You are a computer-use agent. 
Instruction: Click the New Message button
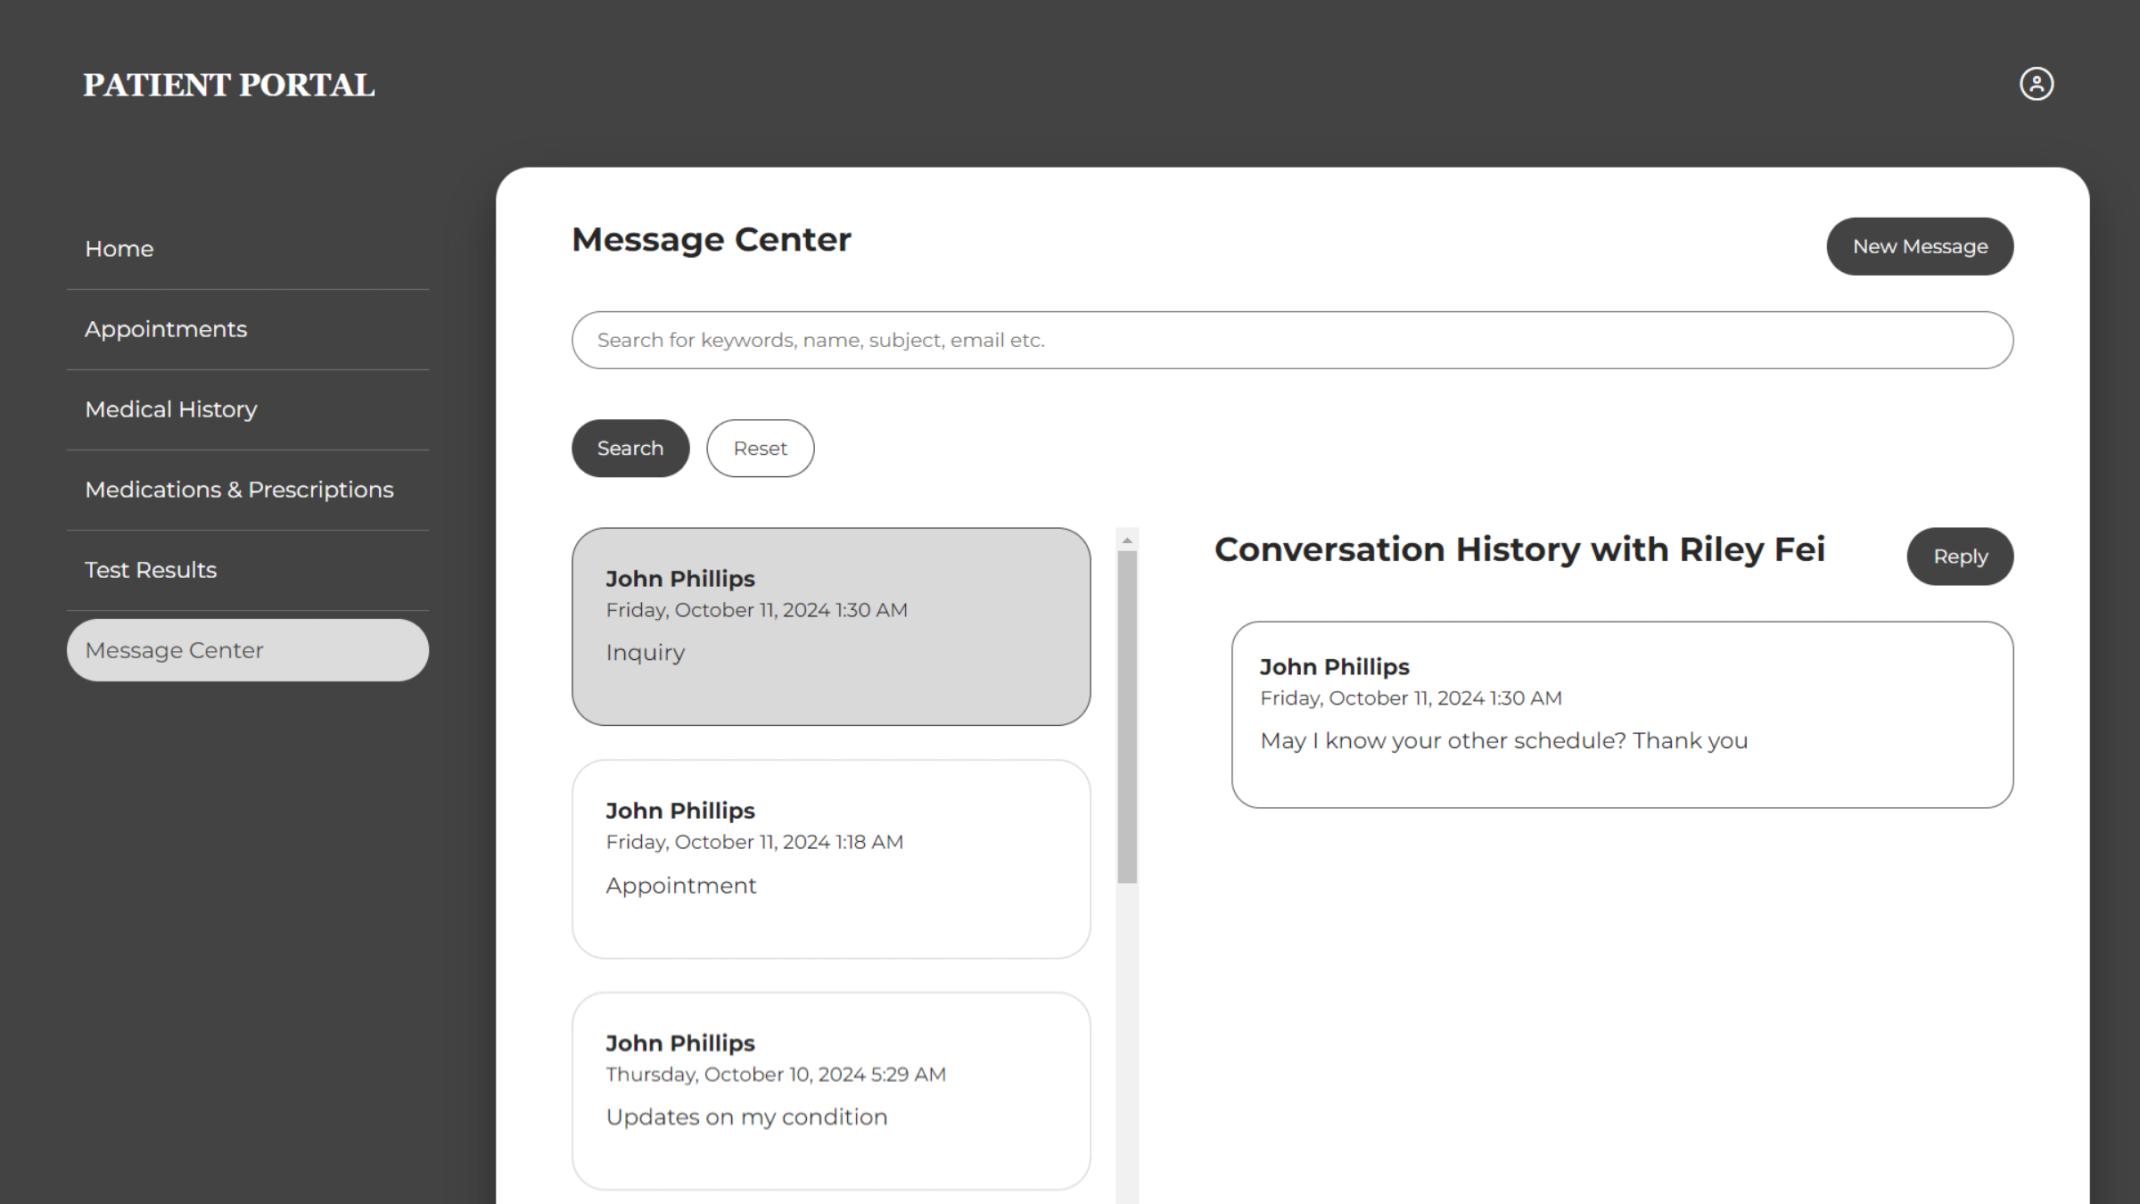click(x=1919, y=246)
